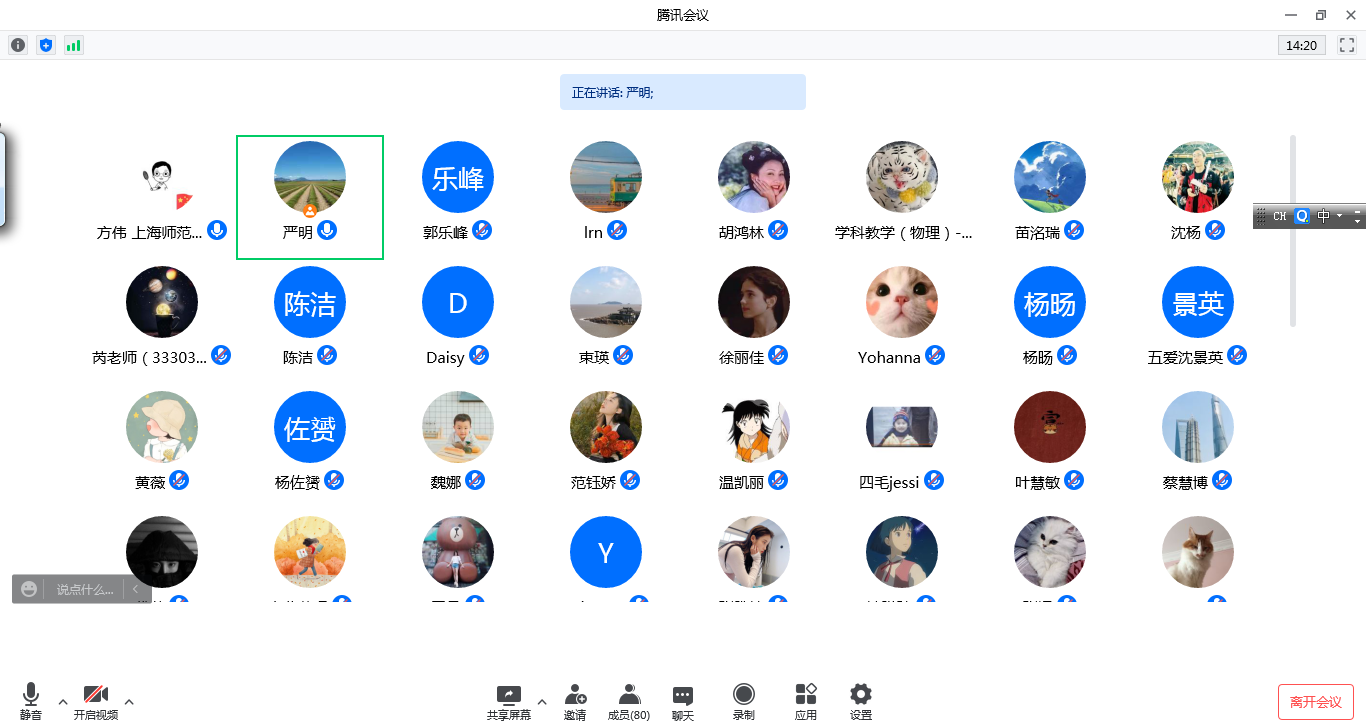The width and height of the screenshot is (1367, 726).
Task: Open the Invite (邀请) icon
Action: pyautogui.click(x=575, y=700)
